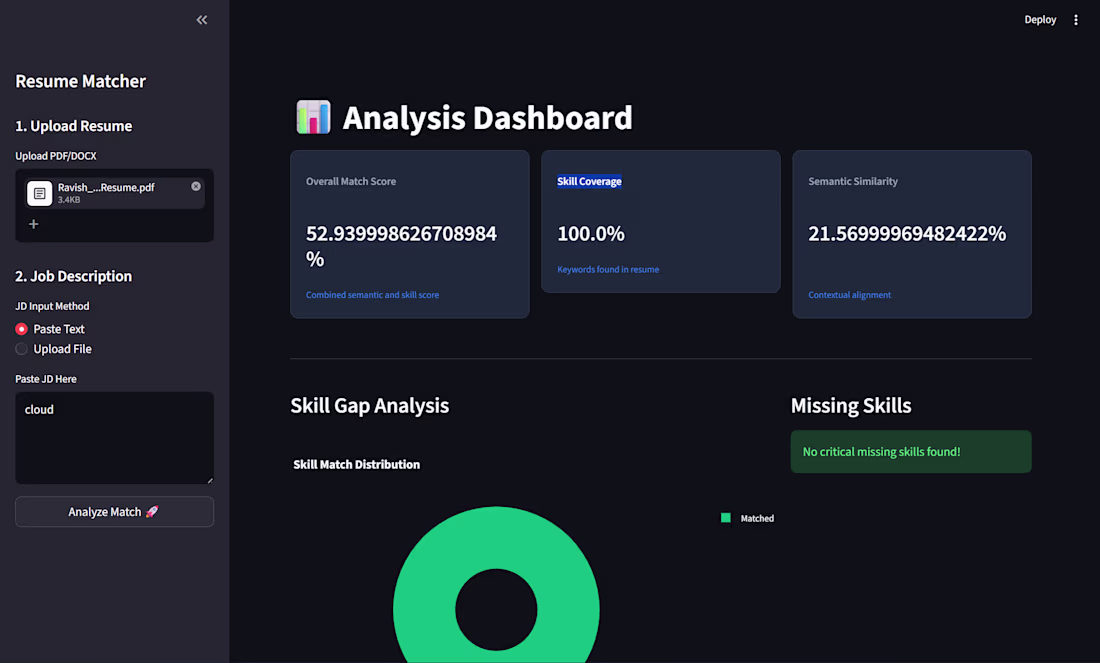Viewport: 1100px width, 663px height.
Task: Click the Skill Match Distribution chart title
Action: point(356,464)
